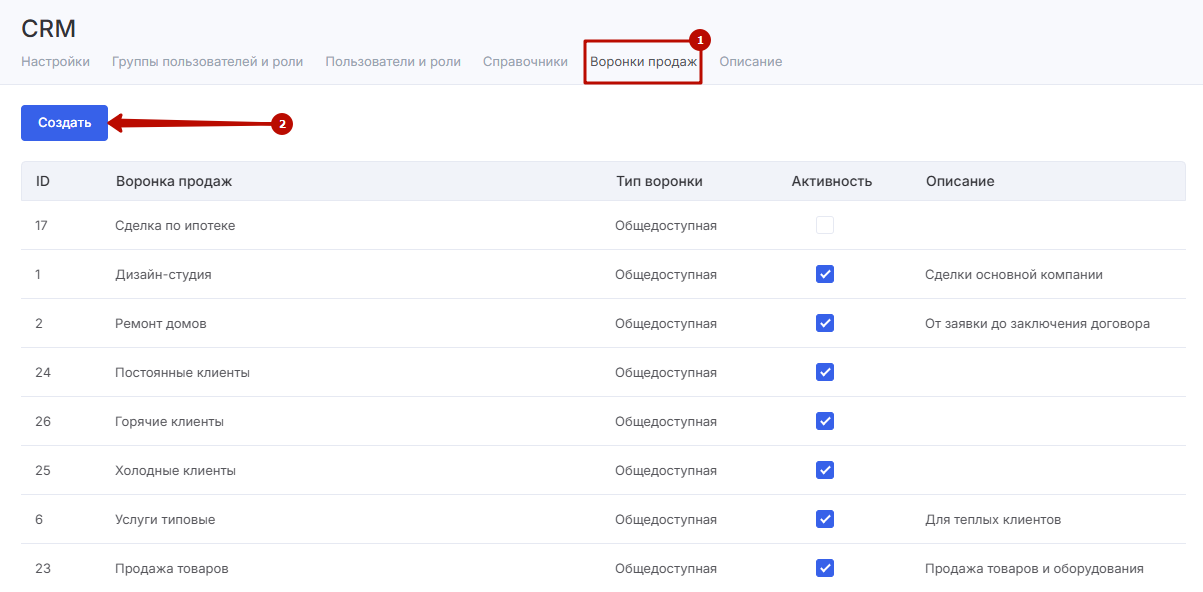Image resolution: width=1203 pixels, height=592 pixels.
Task: Open the Описание tab
Action: click(x=750, y=62)
